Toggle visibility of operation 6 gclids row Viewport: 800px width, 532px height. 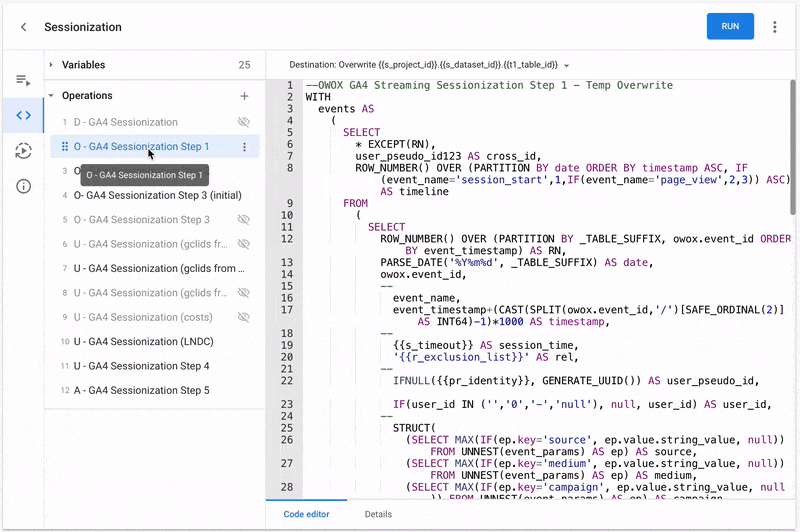(x=244, y=244)
